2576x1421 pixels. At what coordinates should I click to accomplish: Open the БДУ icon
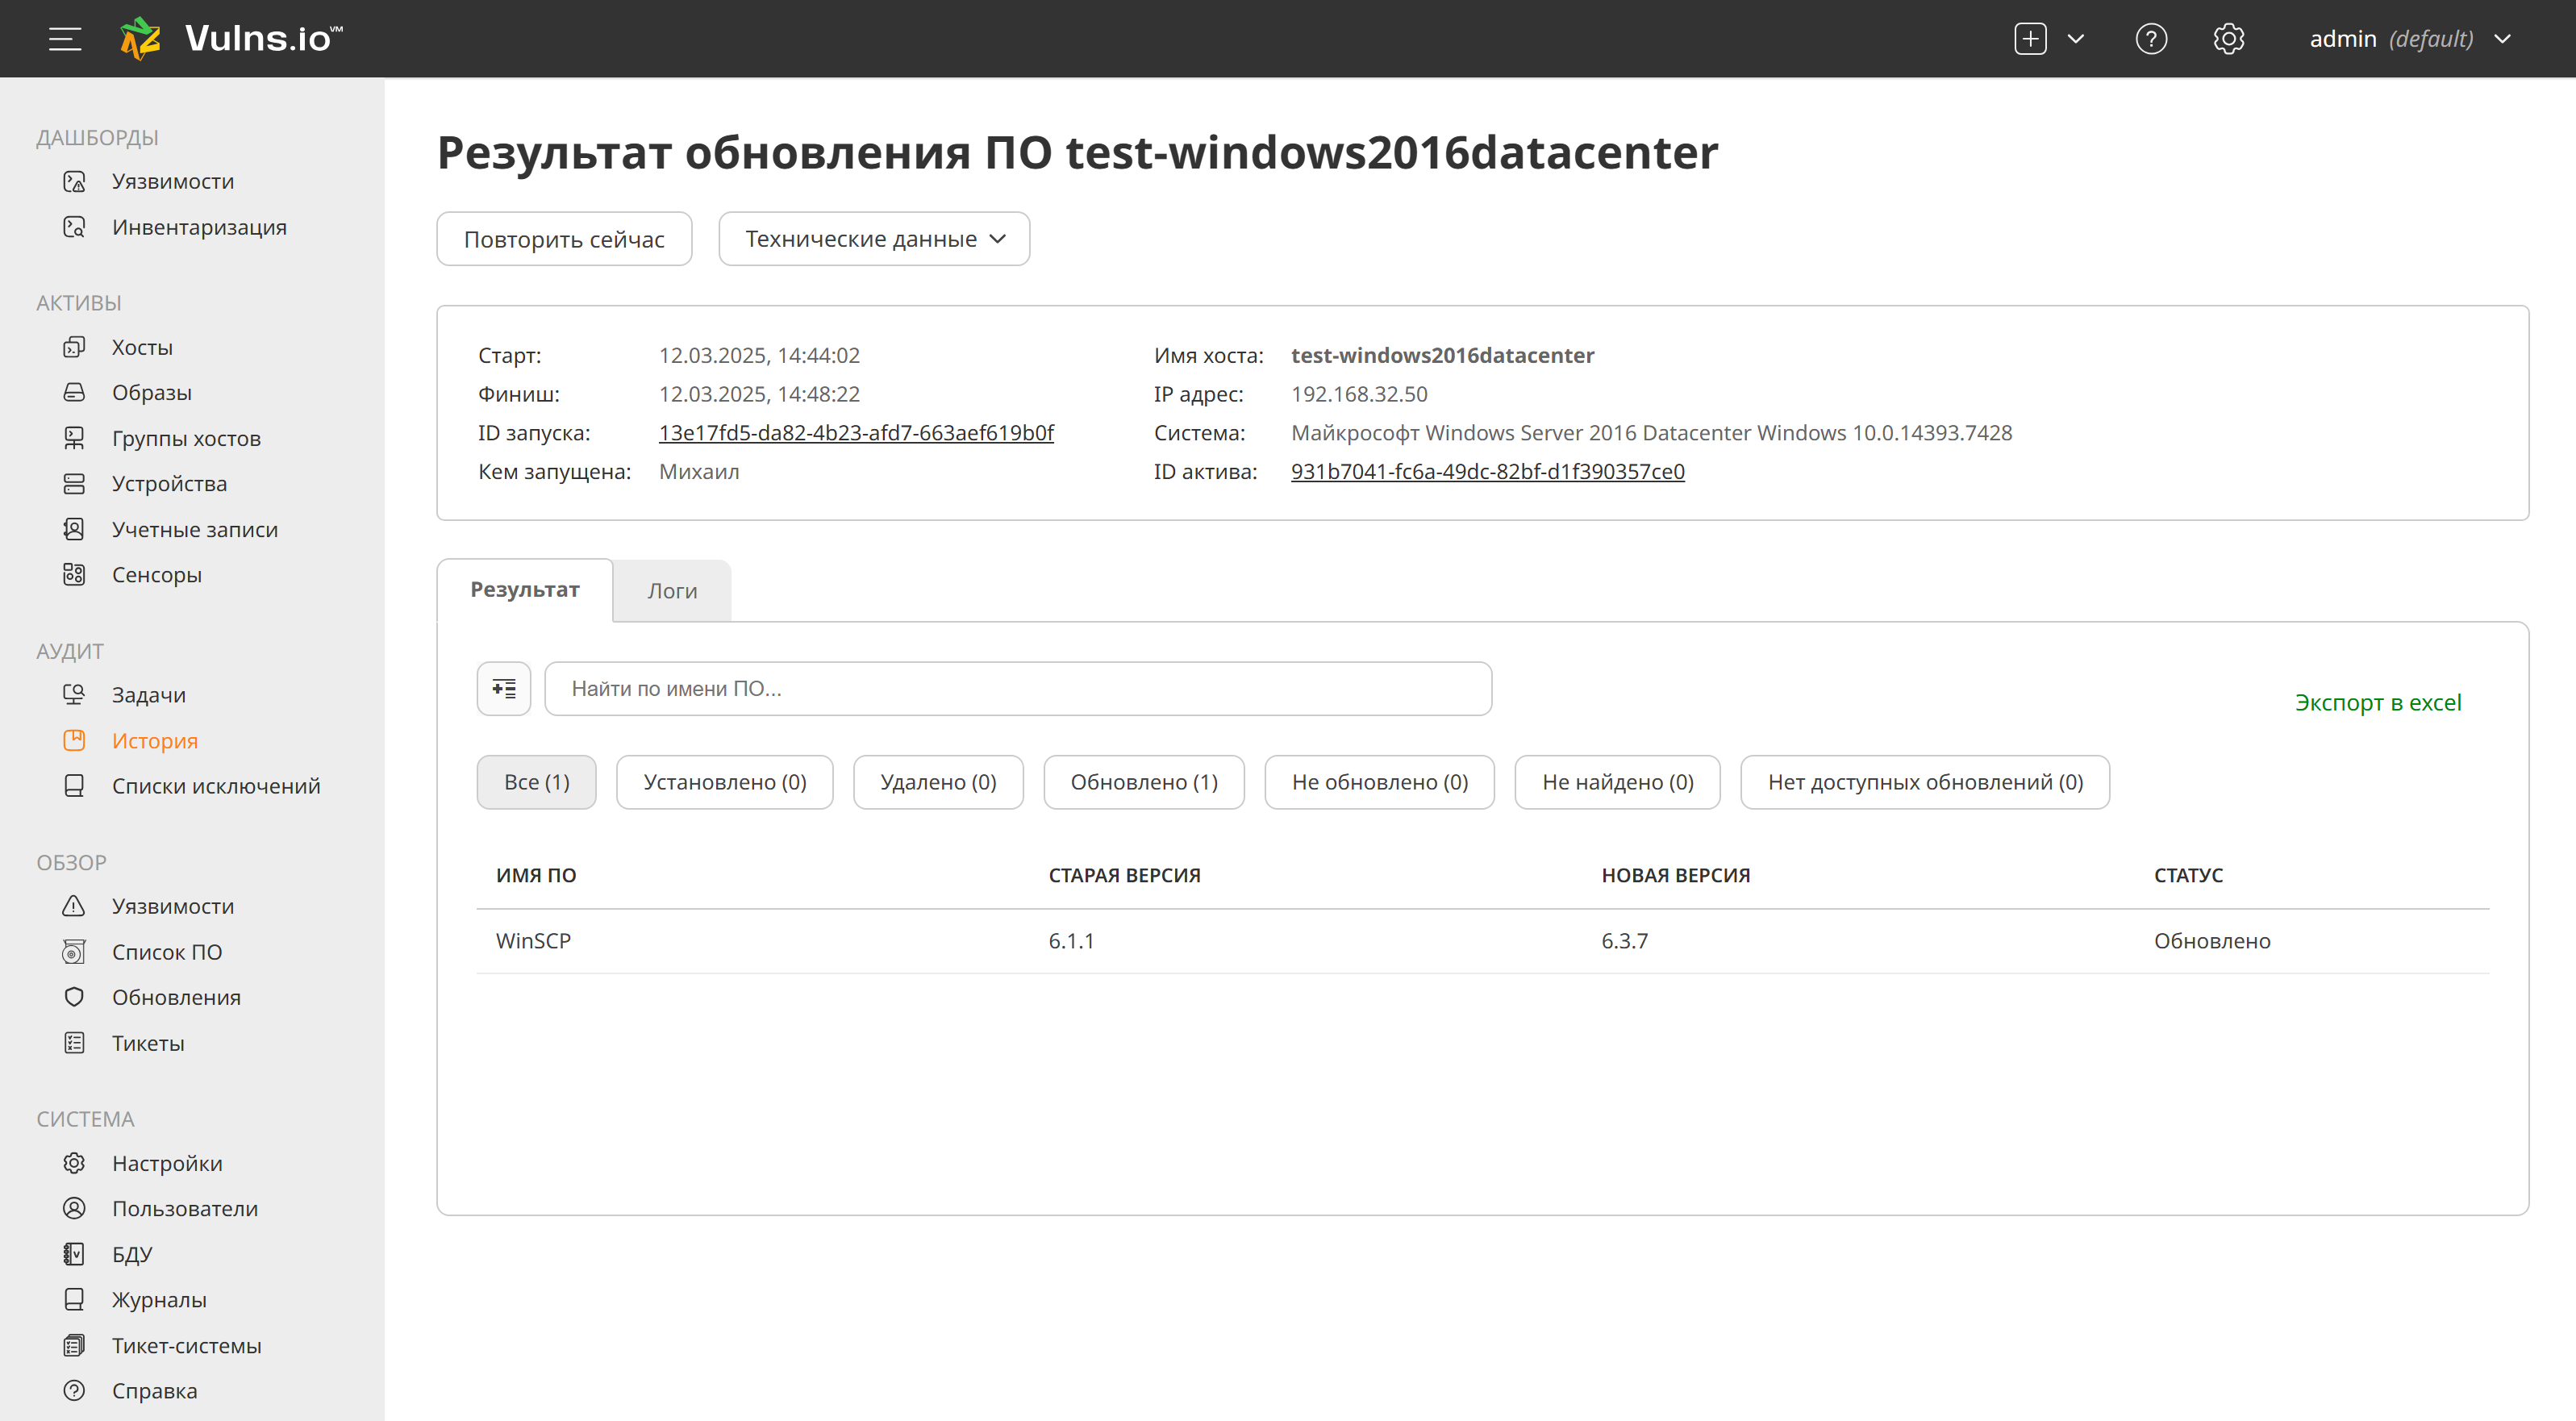click(74, 1254)
